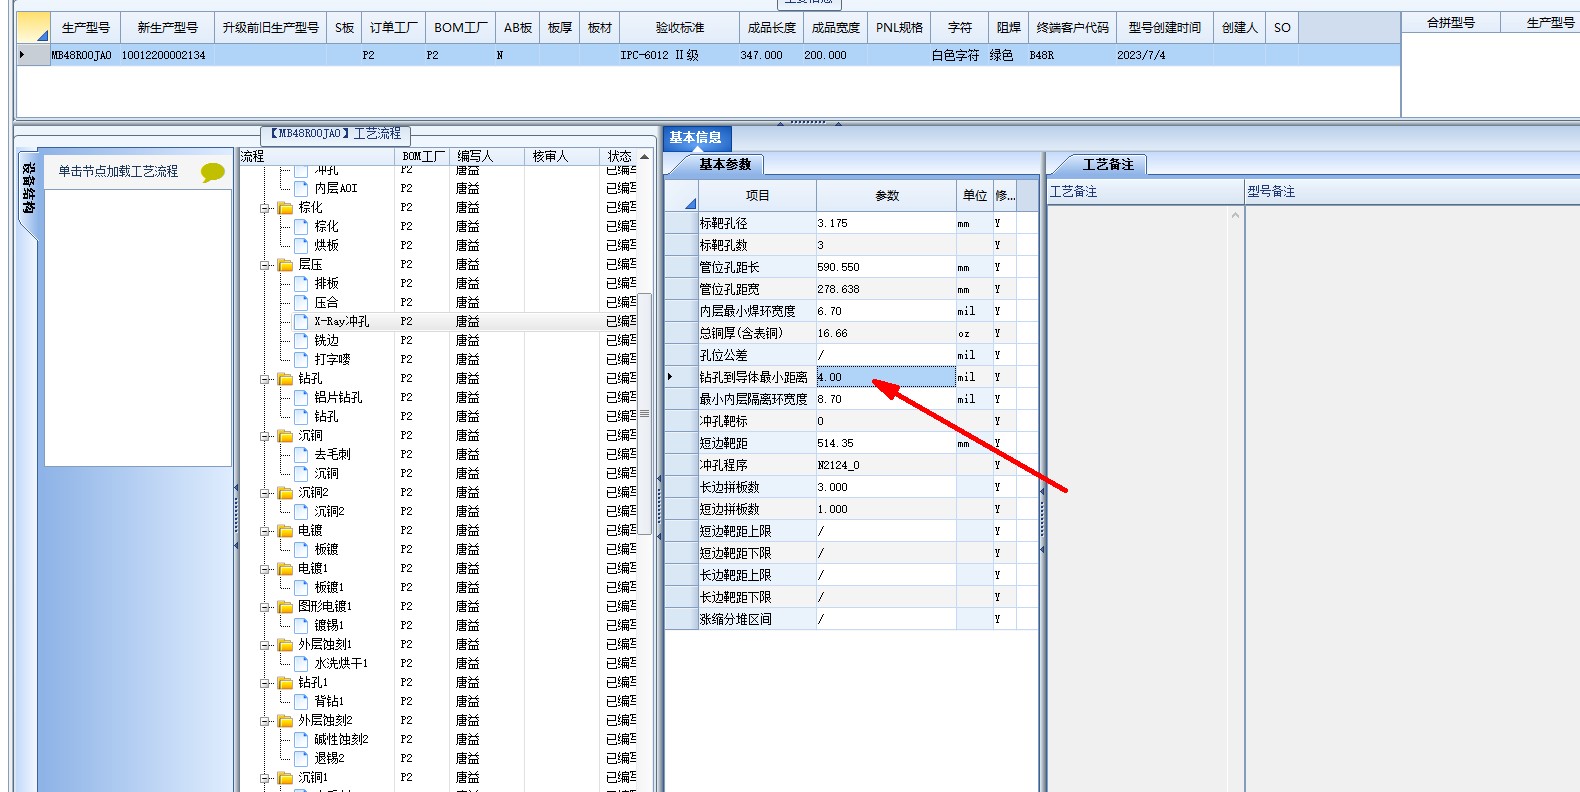The height and width of the screenshot is (792, 1580).
Task: Click the 去毛刺 document icon
Action: coord(301,454)
